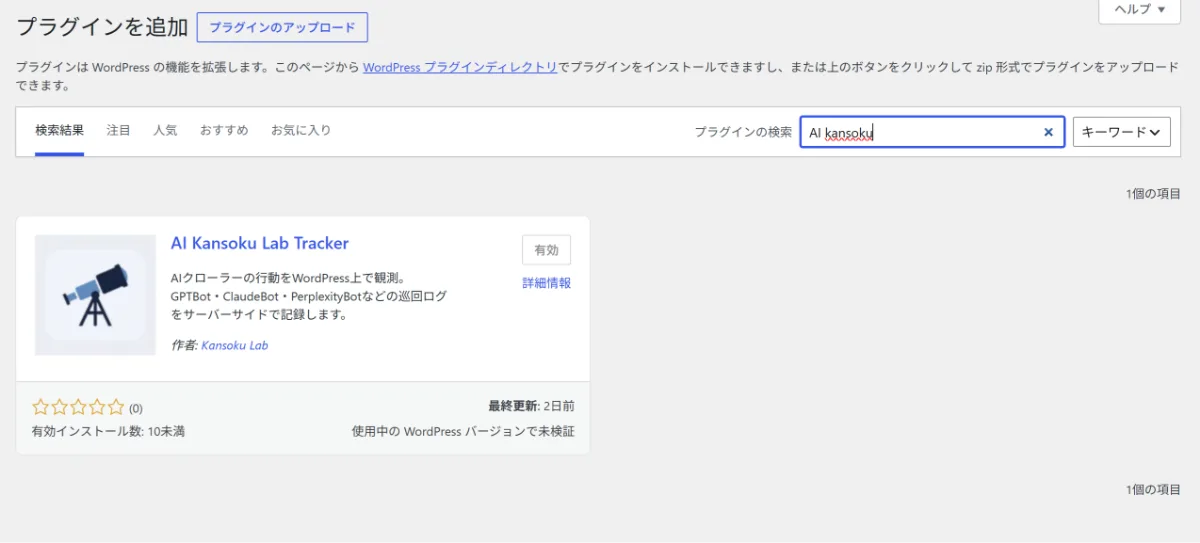This screenshot has height=543, width=1200.
Task: Clear the search field with the X icon
Action: click(1048, 132)
